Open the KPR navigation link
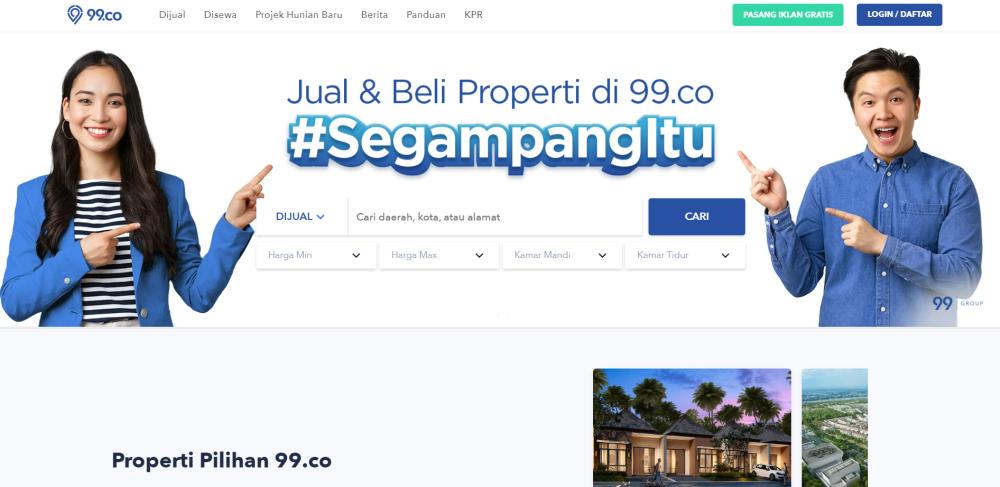 click(474, 15)
